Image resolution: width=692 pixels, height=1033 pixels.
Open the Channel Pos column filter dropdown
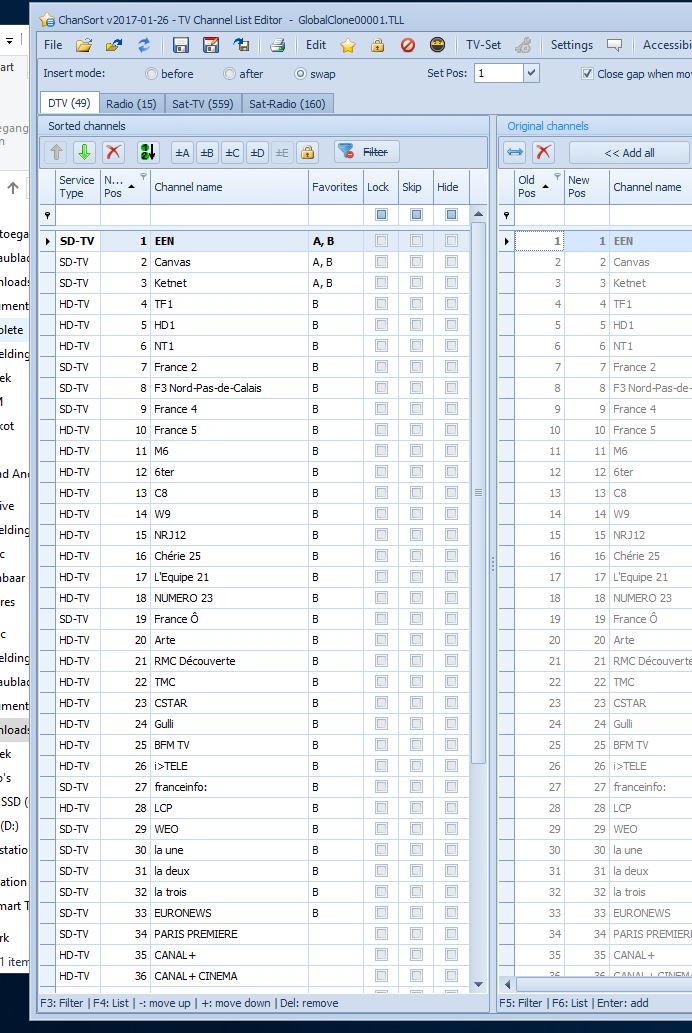click(143, 177)
